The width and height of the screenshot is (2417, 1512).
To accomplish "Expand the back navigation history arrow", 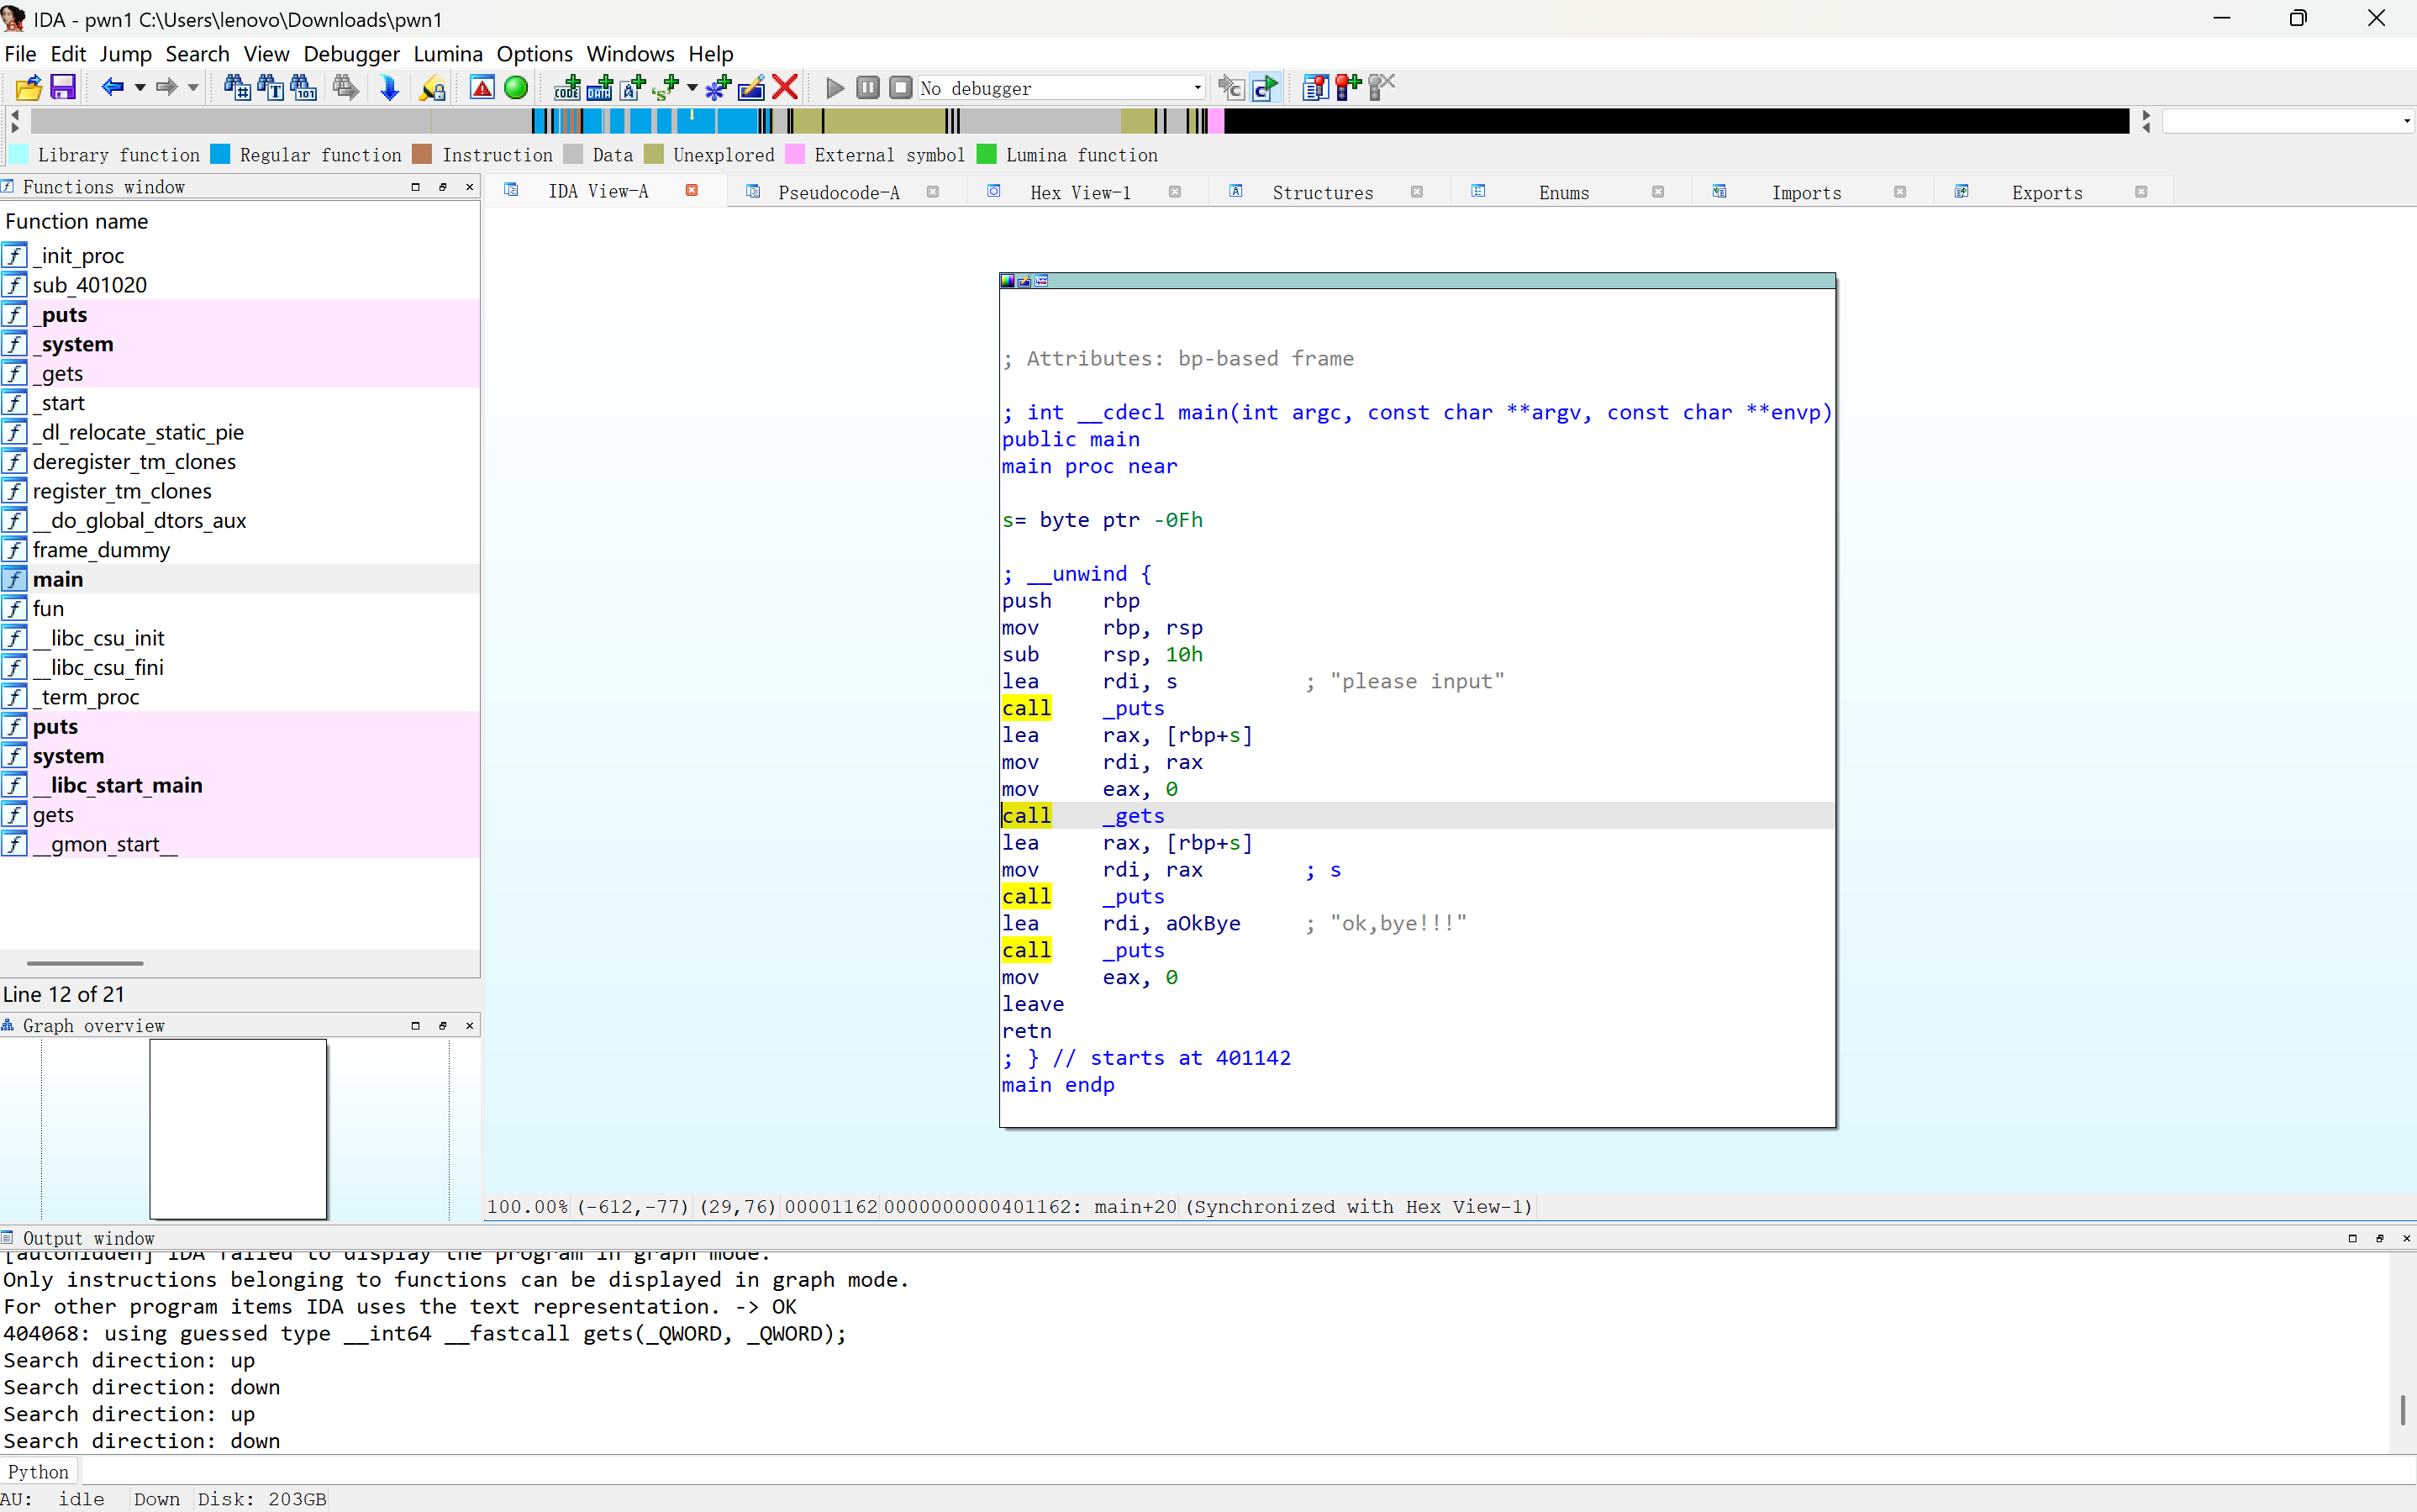I will pos(141,88).
